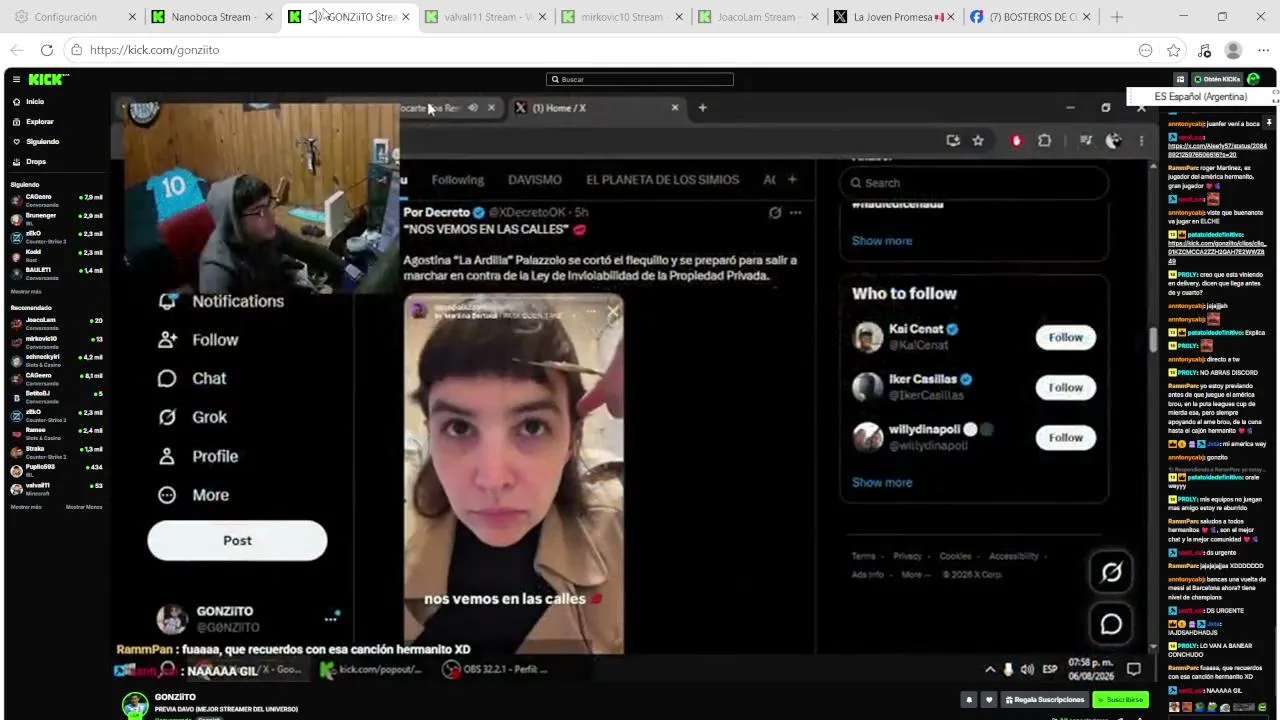Switch to the JoacoLam Stream browser tab

(x=758, y=17)
